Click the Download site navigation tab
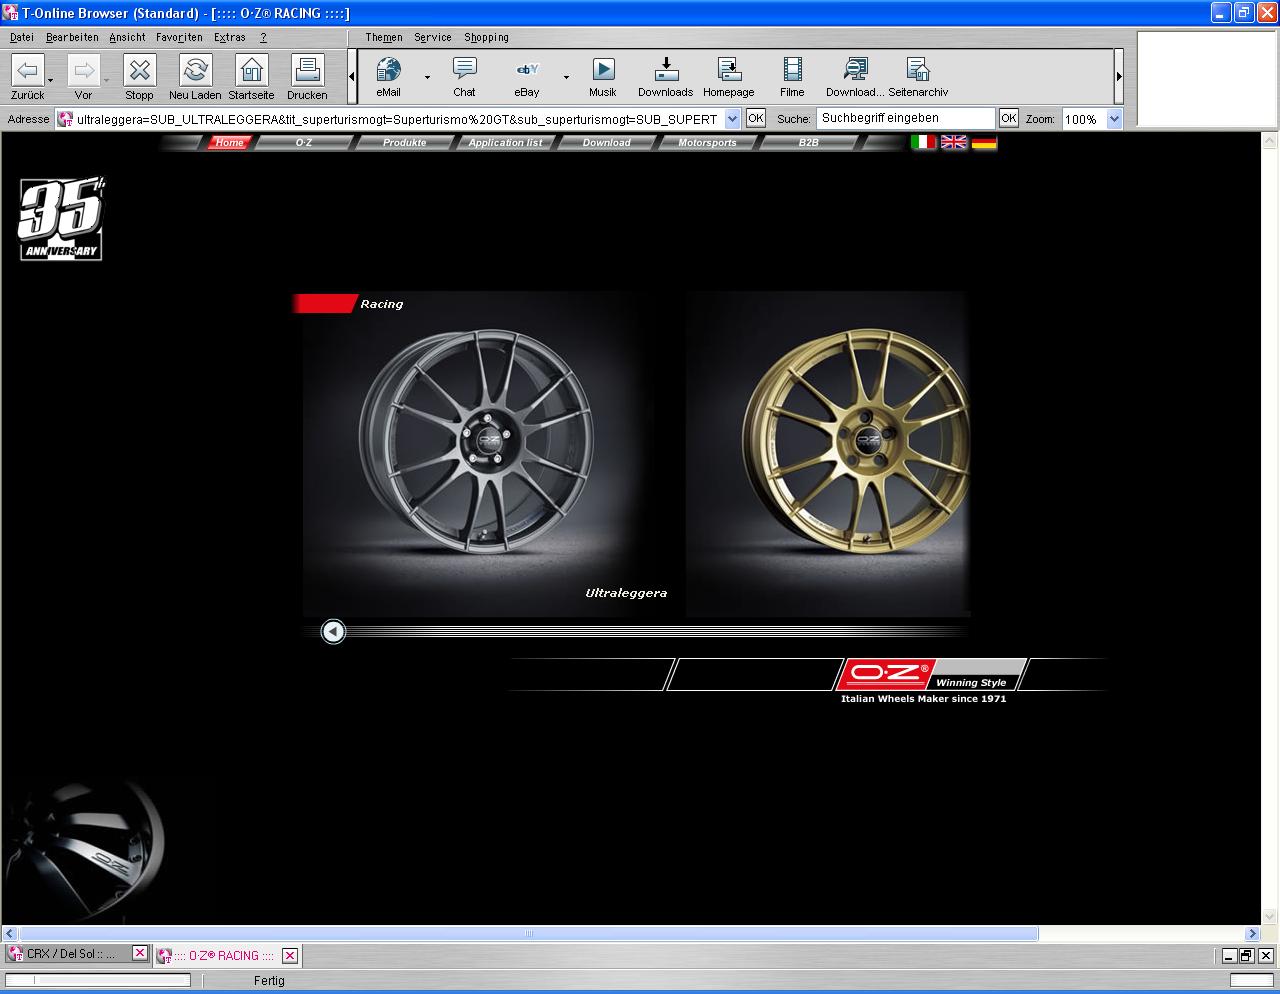The image size is (1280, 994). [x=607, y=143]
